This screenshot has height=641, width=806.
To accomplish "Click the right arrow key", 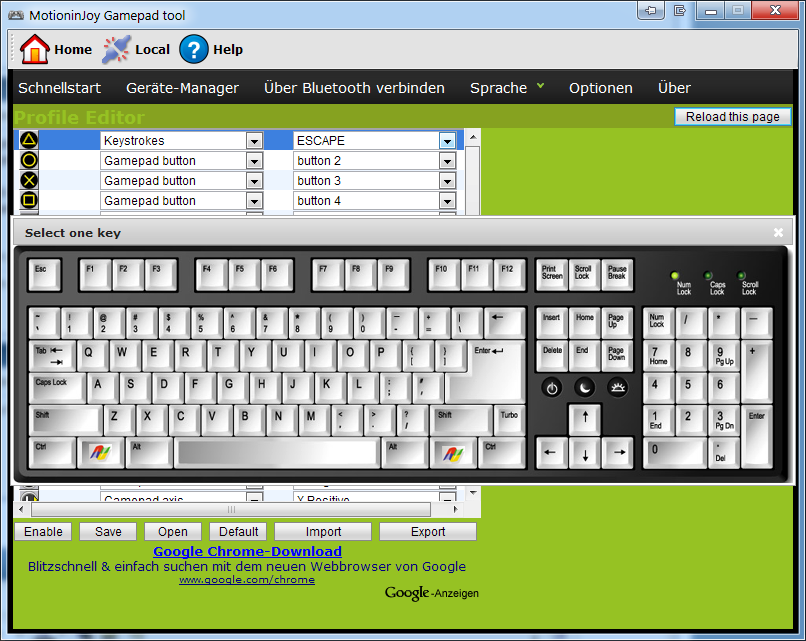I will 618,453.
